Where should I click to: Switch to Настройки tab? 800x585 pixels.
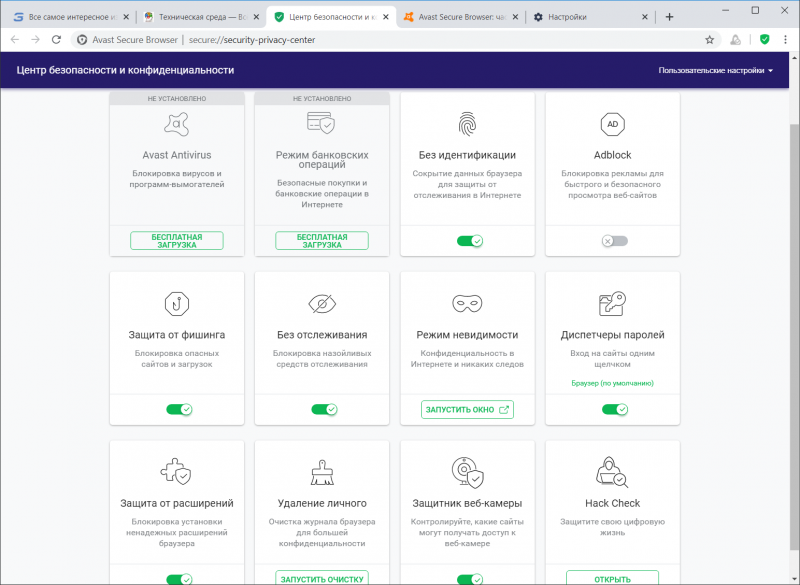pyautogui.click(x=589, y=17)
